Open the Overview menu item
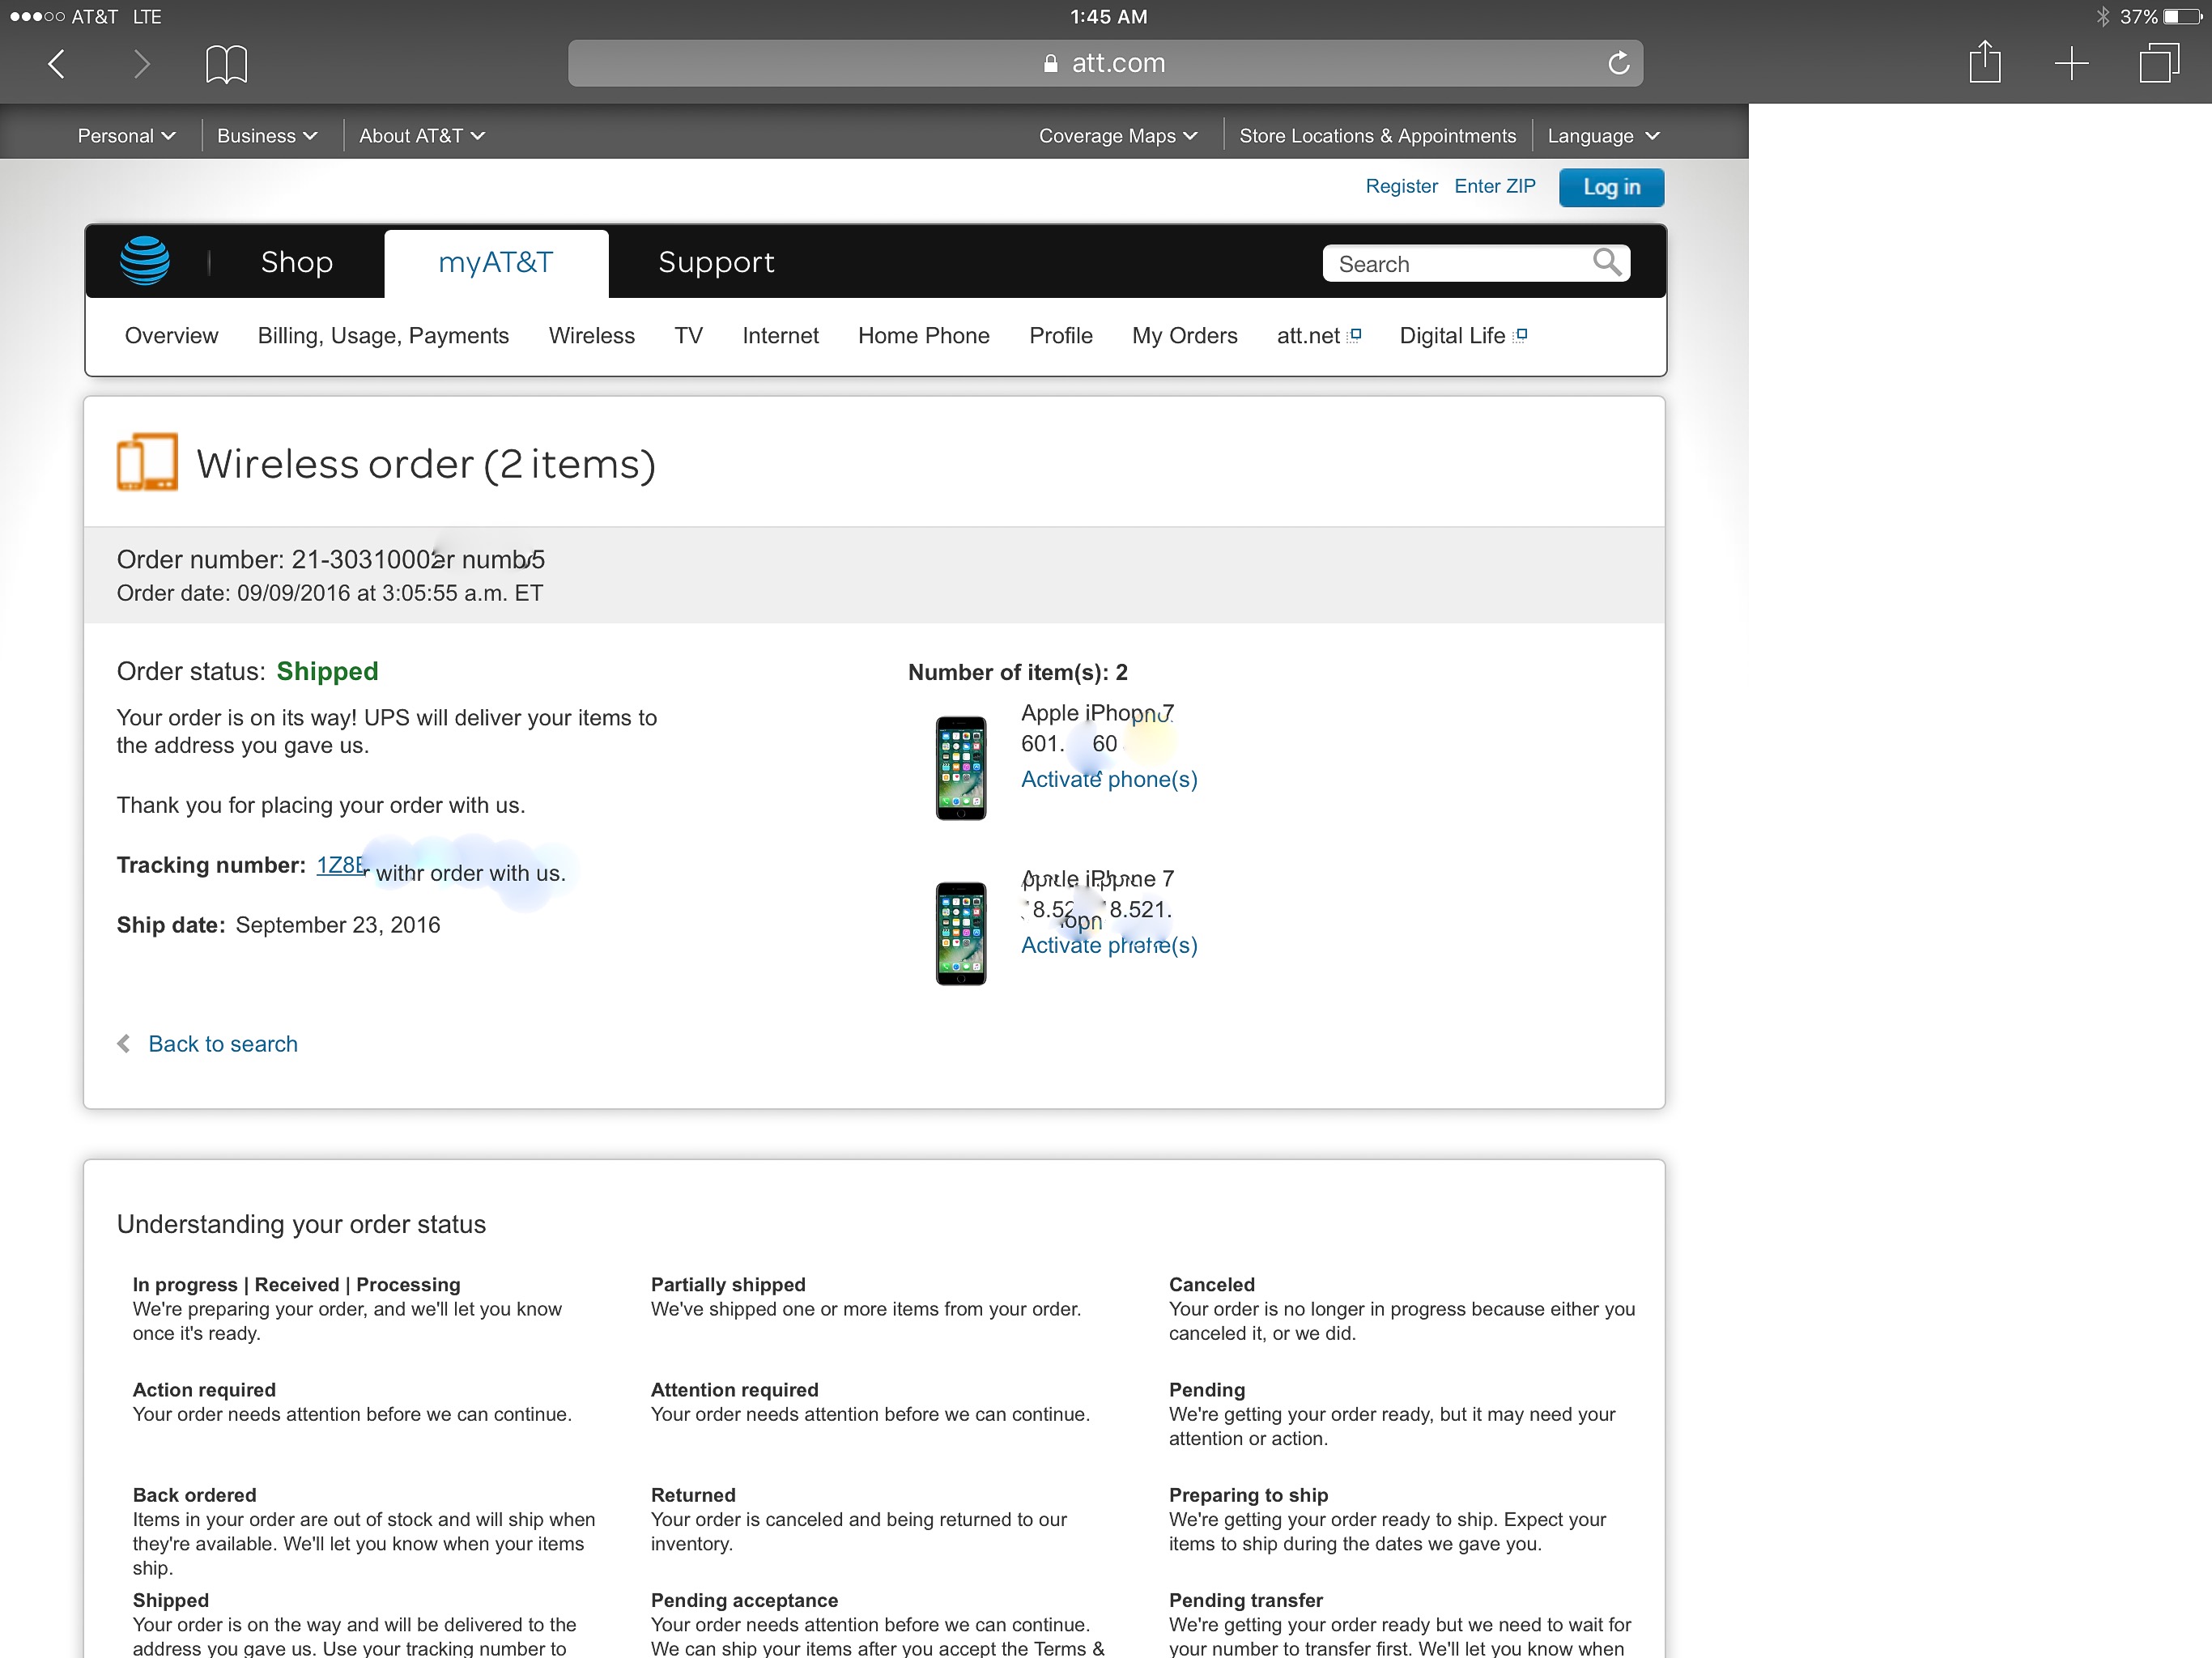This screenshot has height=1658, width=2212. click(x=171, y=336)
